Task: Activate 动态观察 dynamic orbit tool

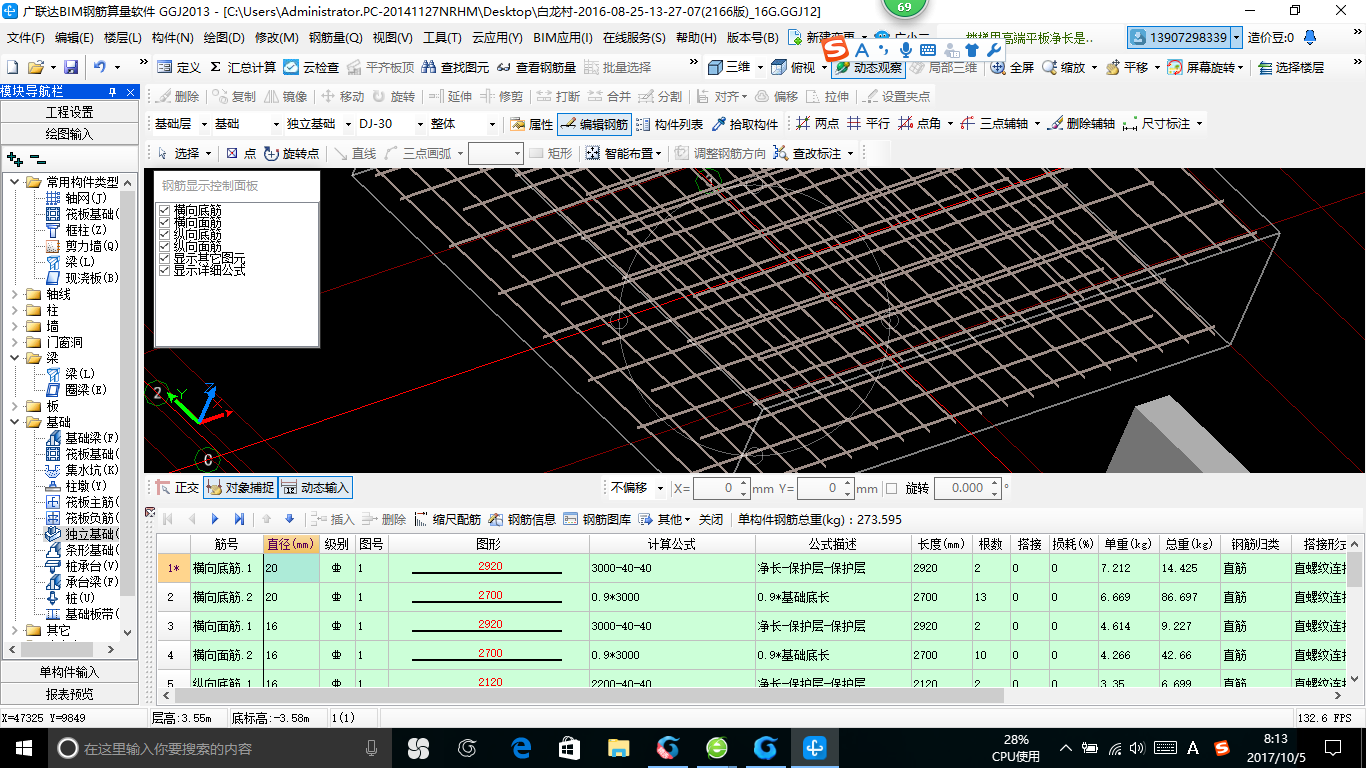Action: (x=868, y=67)
